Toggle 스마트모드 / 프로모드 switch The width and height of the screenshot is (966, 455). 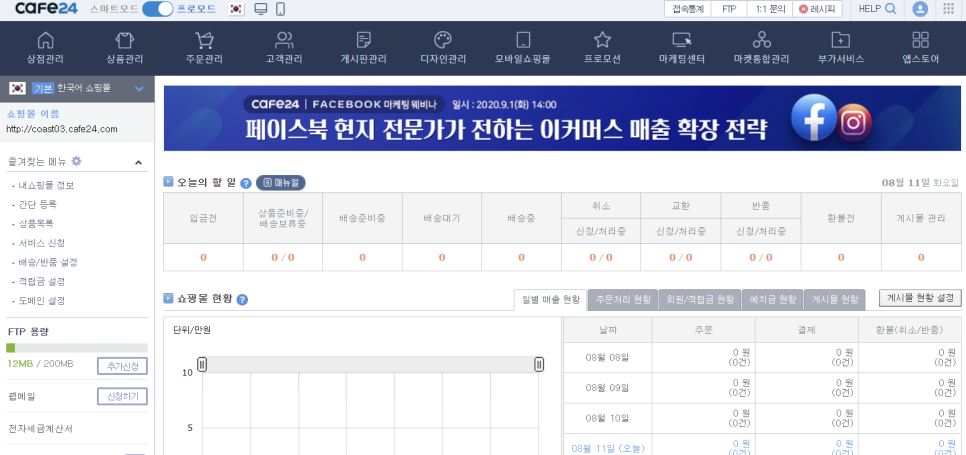pos(158,9)
